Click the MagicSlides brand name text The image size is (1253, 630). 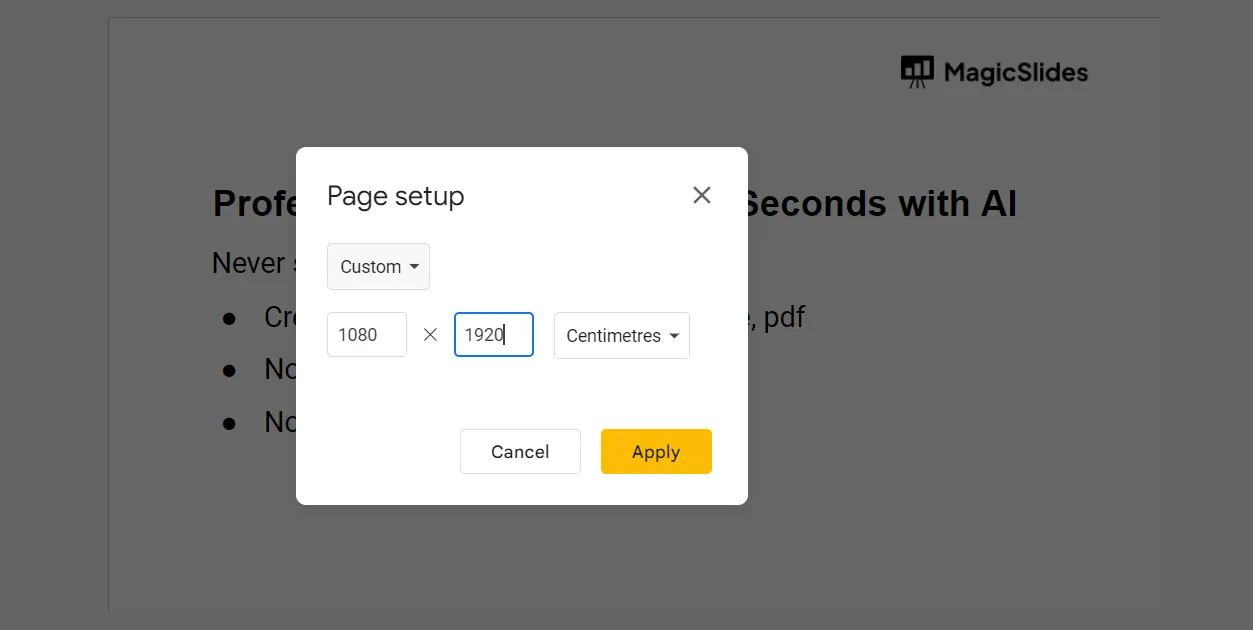1015,73
